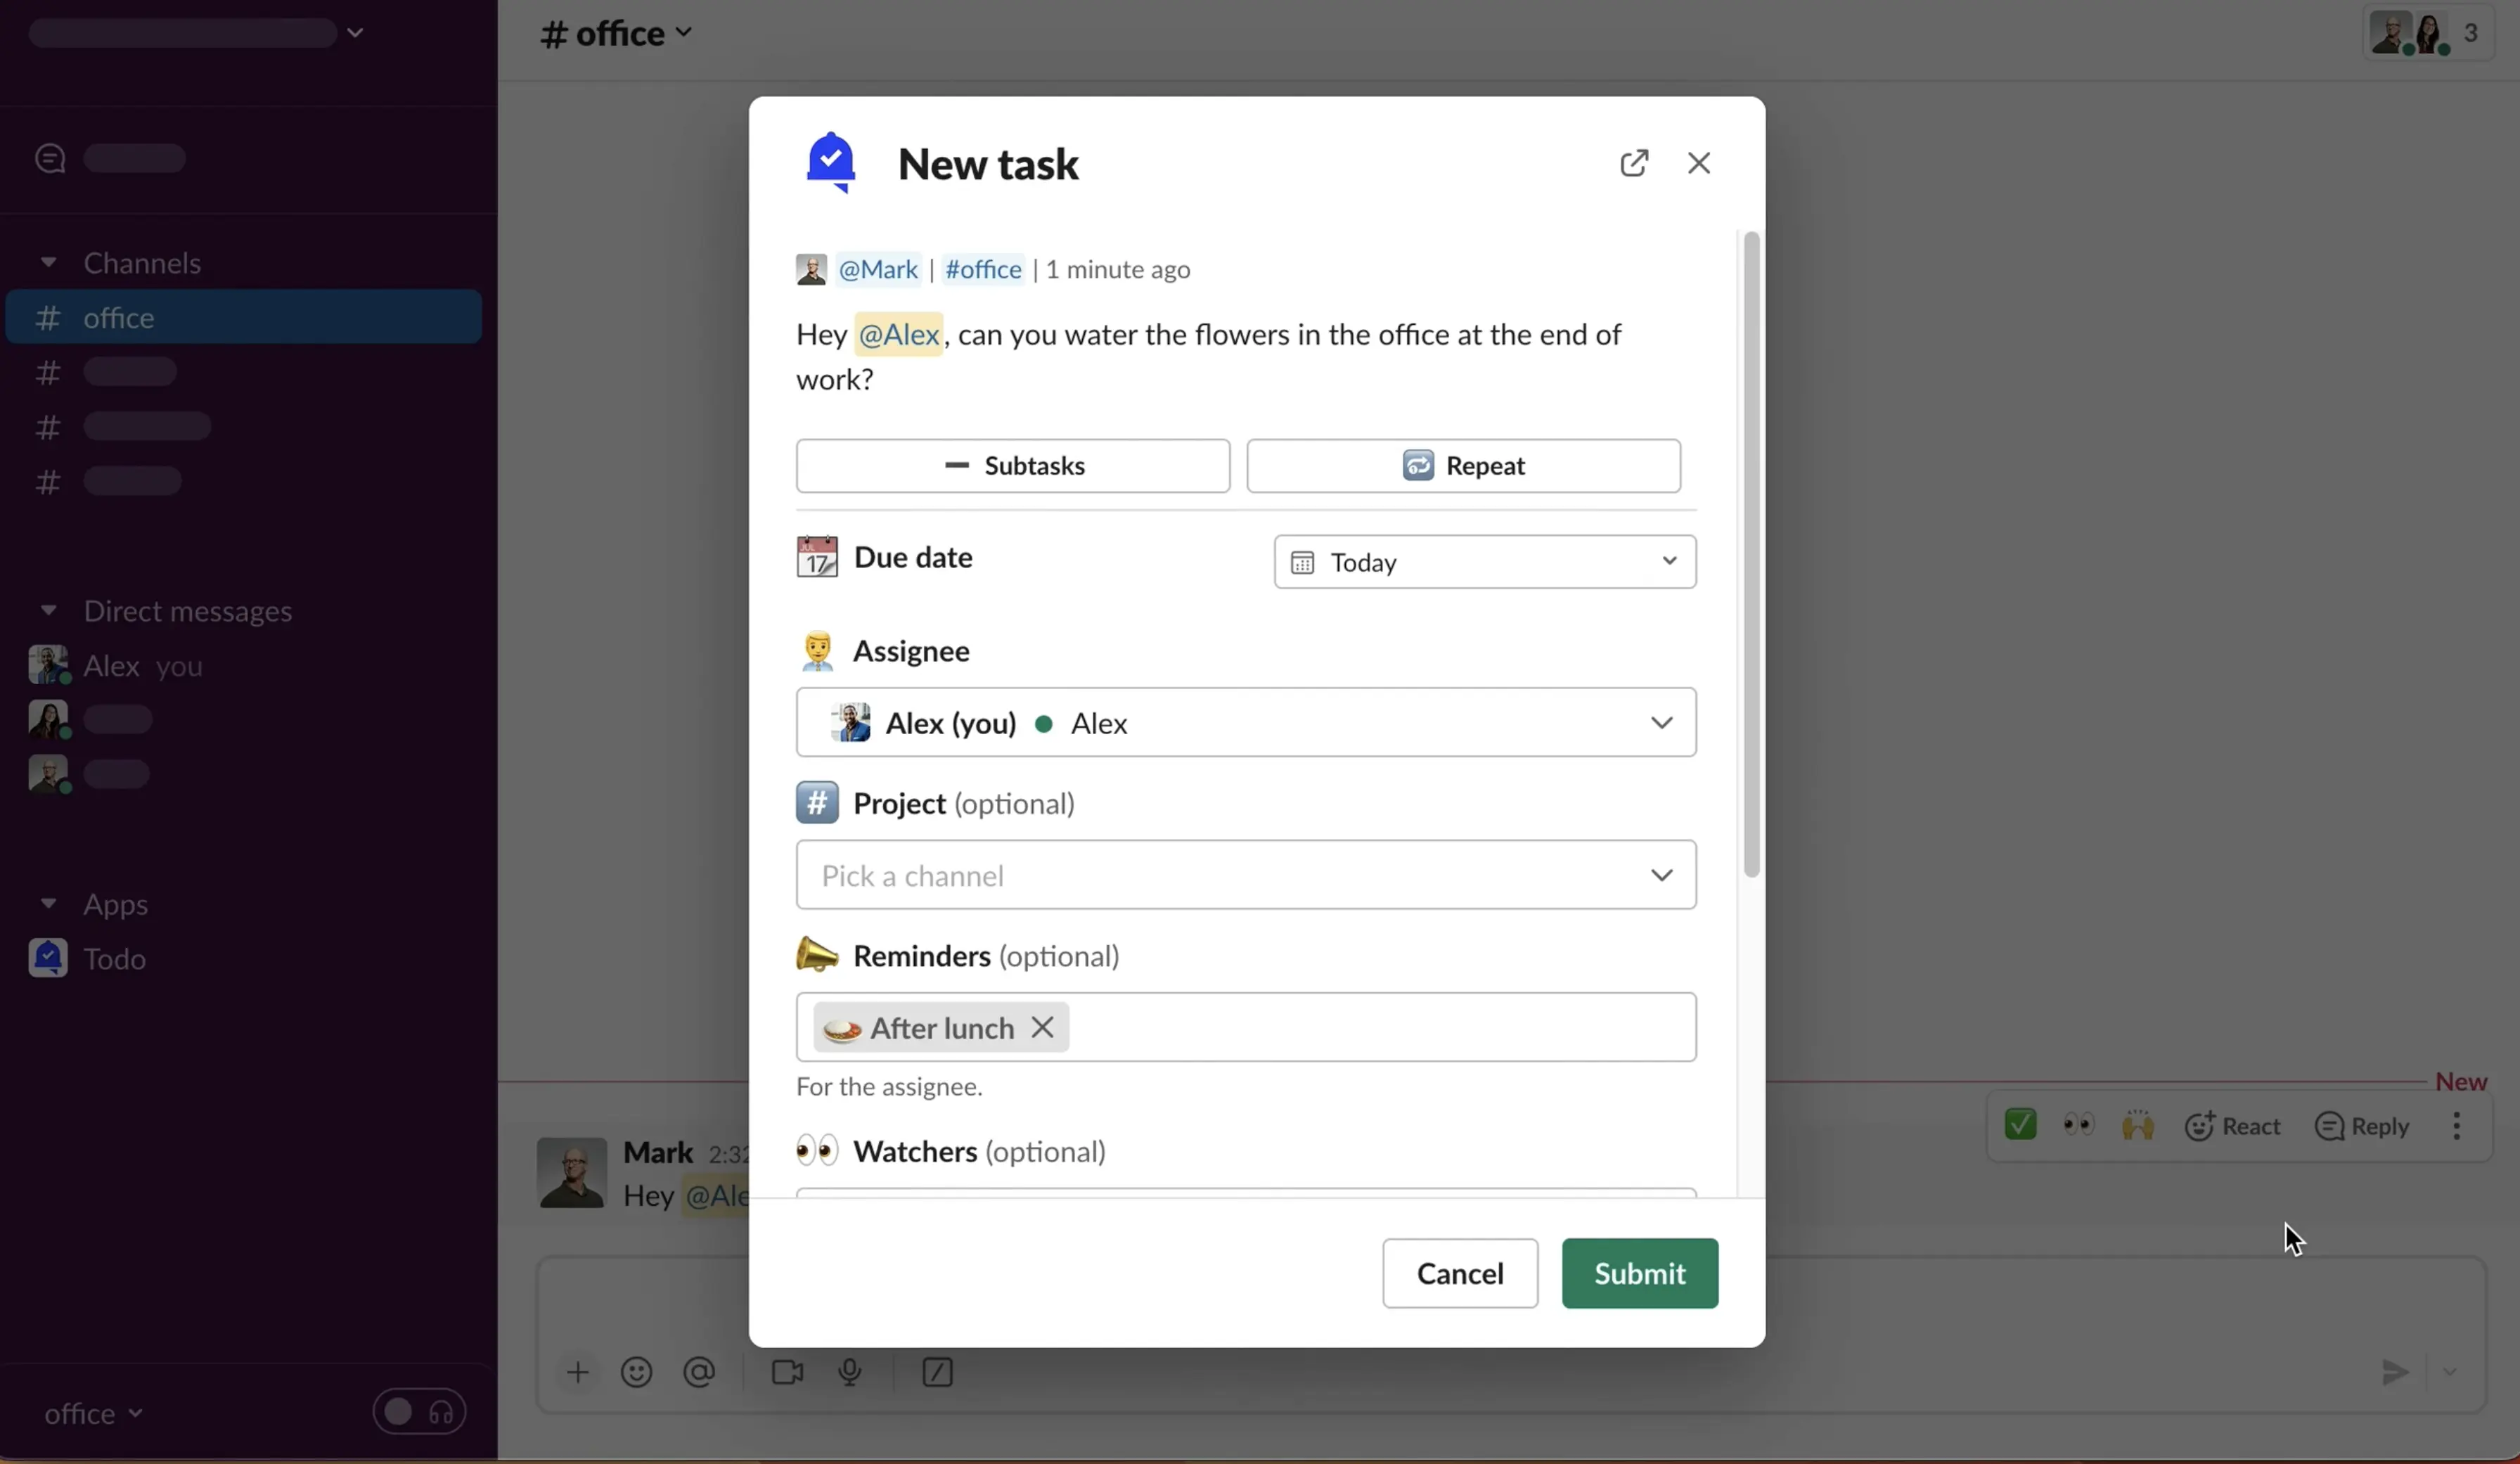Image resolution: width=2520 pixels, height=1464 pixels.
Task: Open Alex direct message
Action: [112, 665]
